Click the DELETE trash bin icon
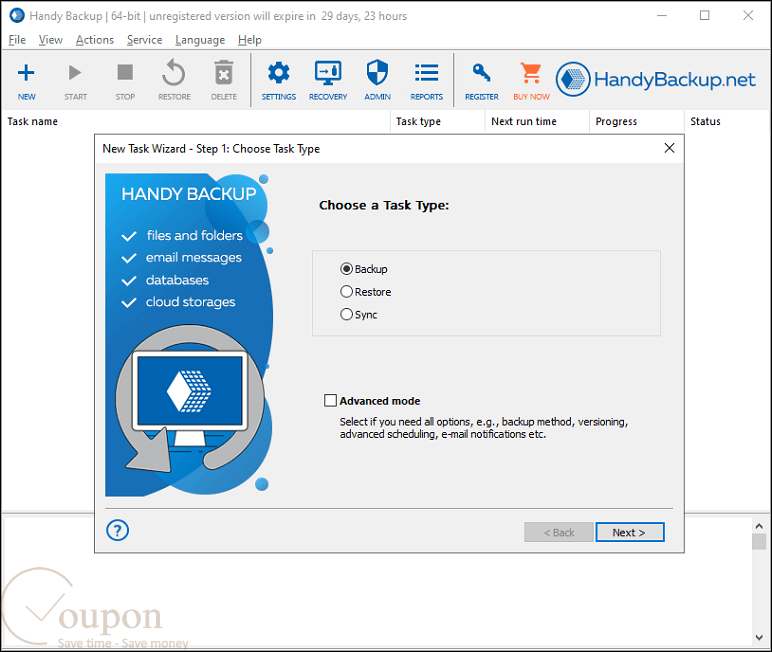The width and height of the screenshot is (772, 652). (224, 73)
